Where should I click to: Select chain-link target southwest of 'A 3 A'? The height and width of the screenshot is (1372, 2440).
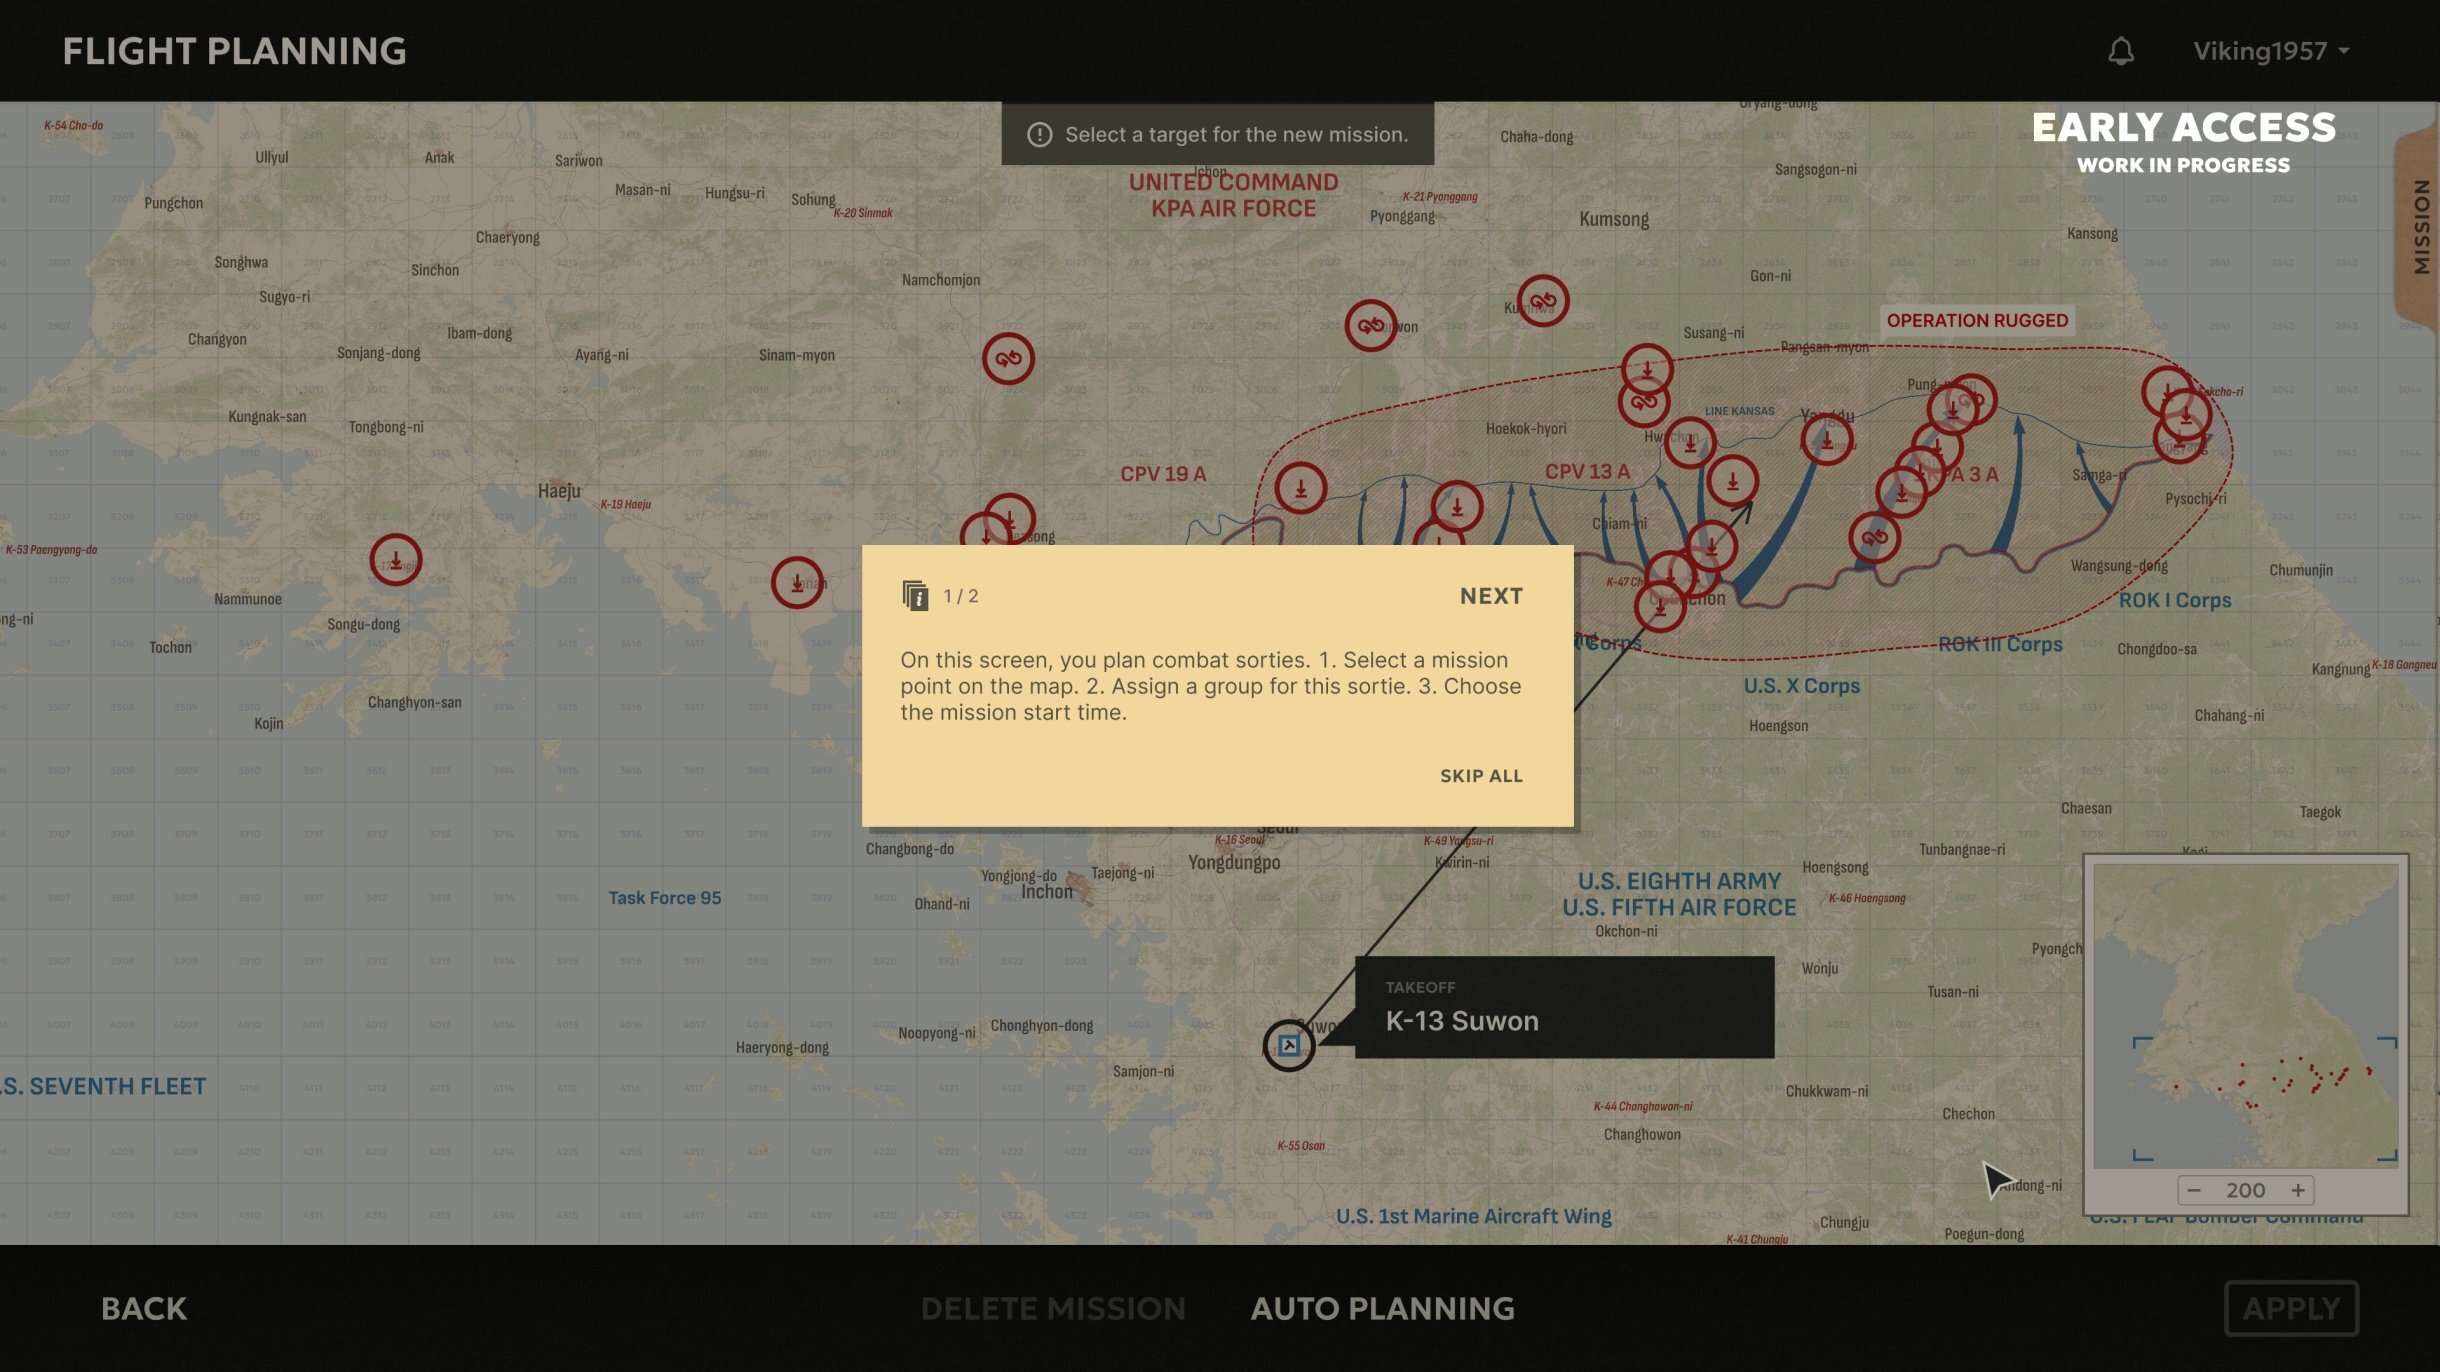(x=1875, y=537)
